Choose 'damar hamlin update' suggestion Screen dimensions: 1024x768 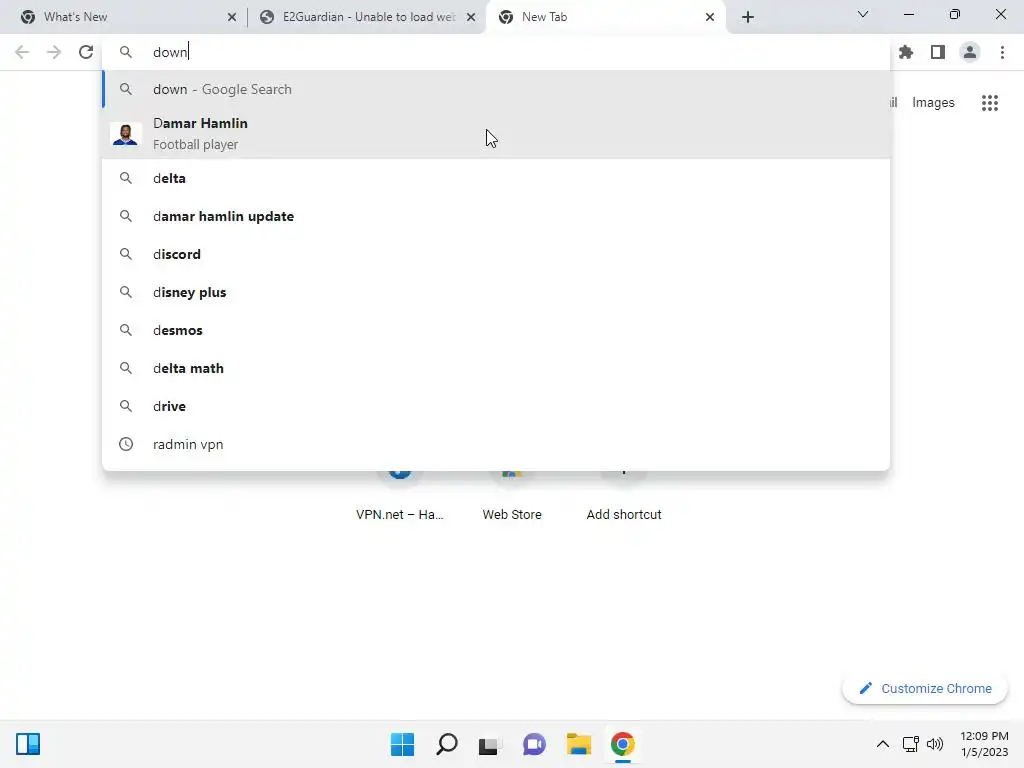[496, 216]
